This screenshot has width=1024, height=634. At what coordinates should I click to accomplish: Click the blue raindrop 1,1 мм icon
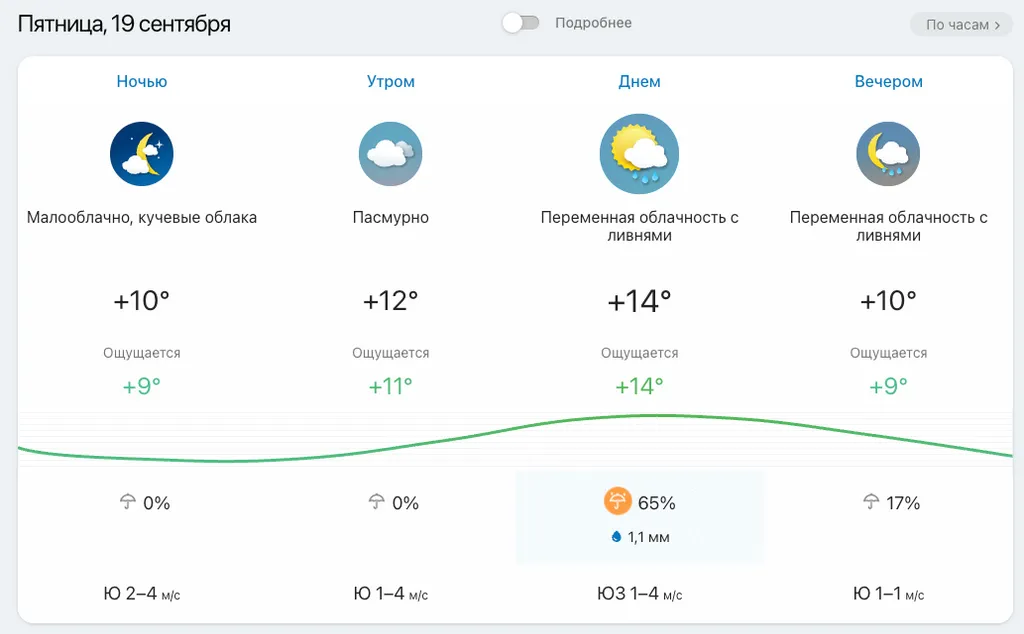pos(616,537)
